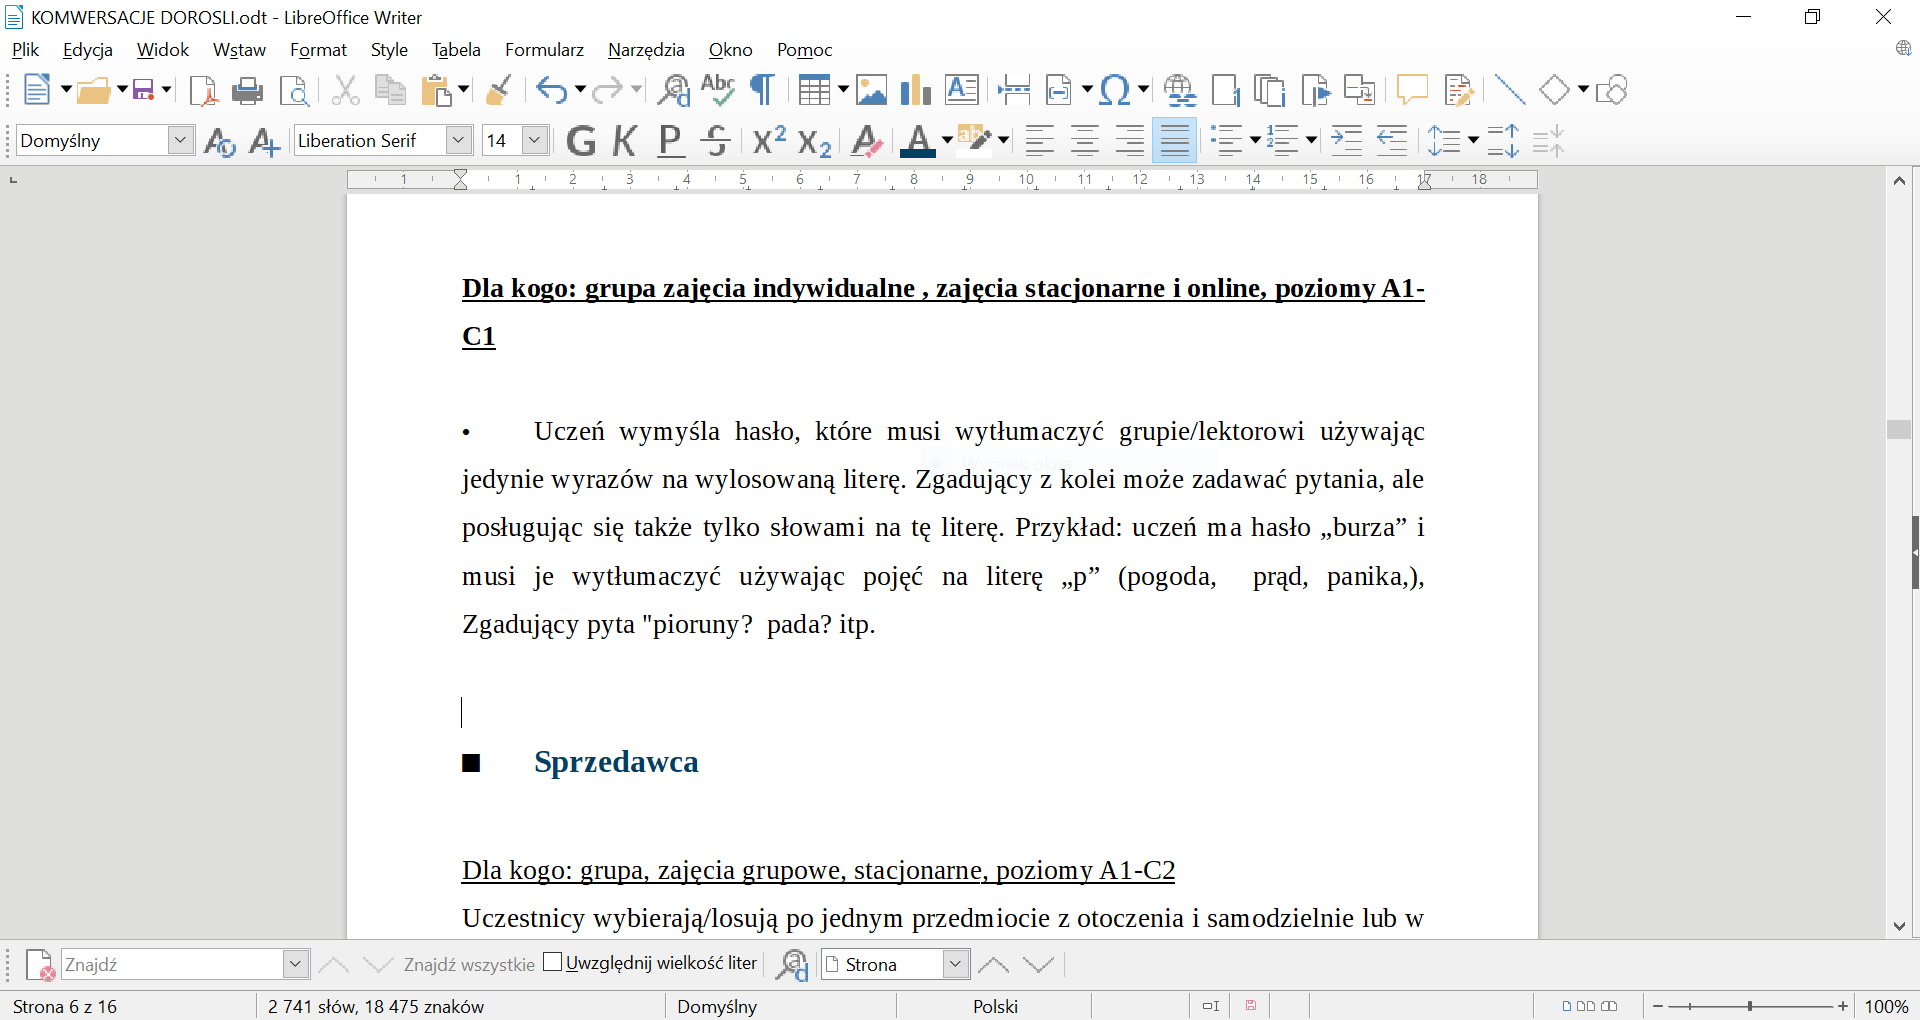Screen dimensions: 1920x1020
Task: Open the font size dropdown list
Action: 535,141
